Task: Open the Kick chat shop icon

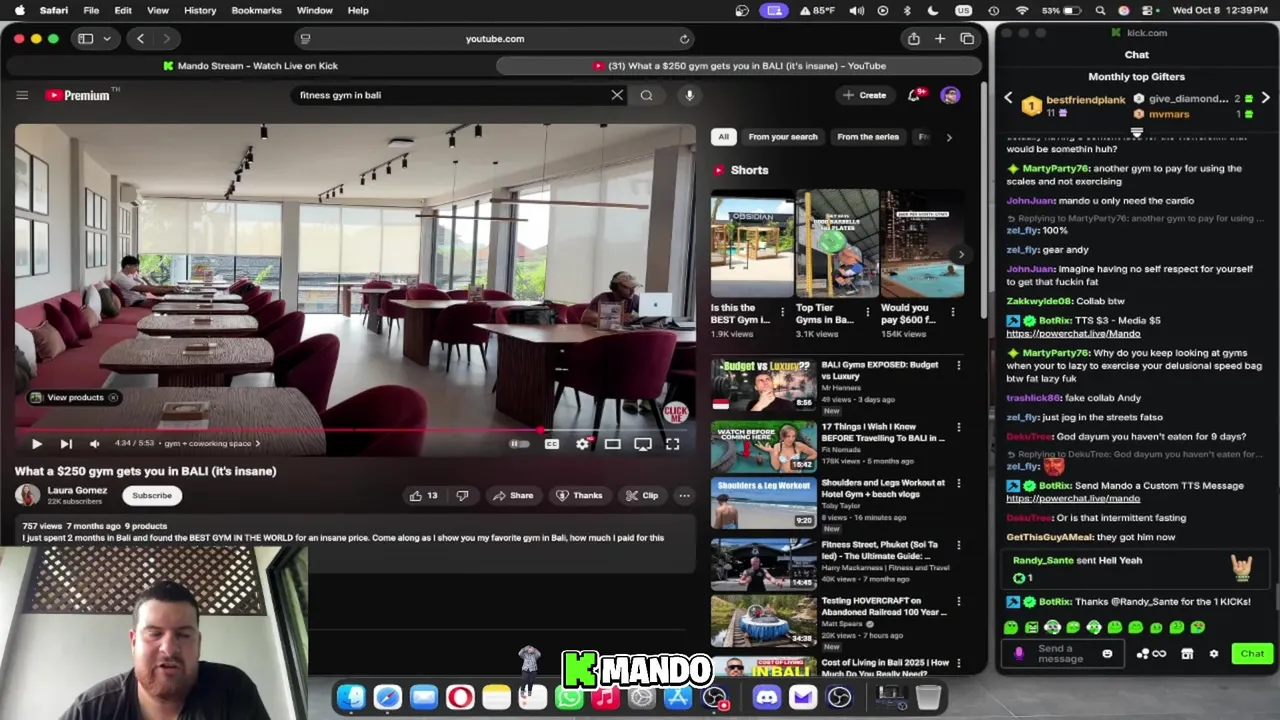Action: click(x=1187, y=654)
